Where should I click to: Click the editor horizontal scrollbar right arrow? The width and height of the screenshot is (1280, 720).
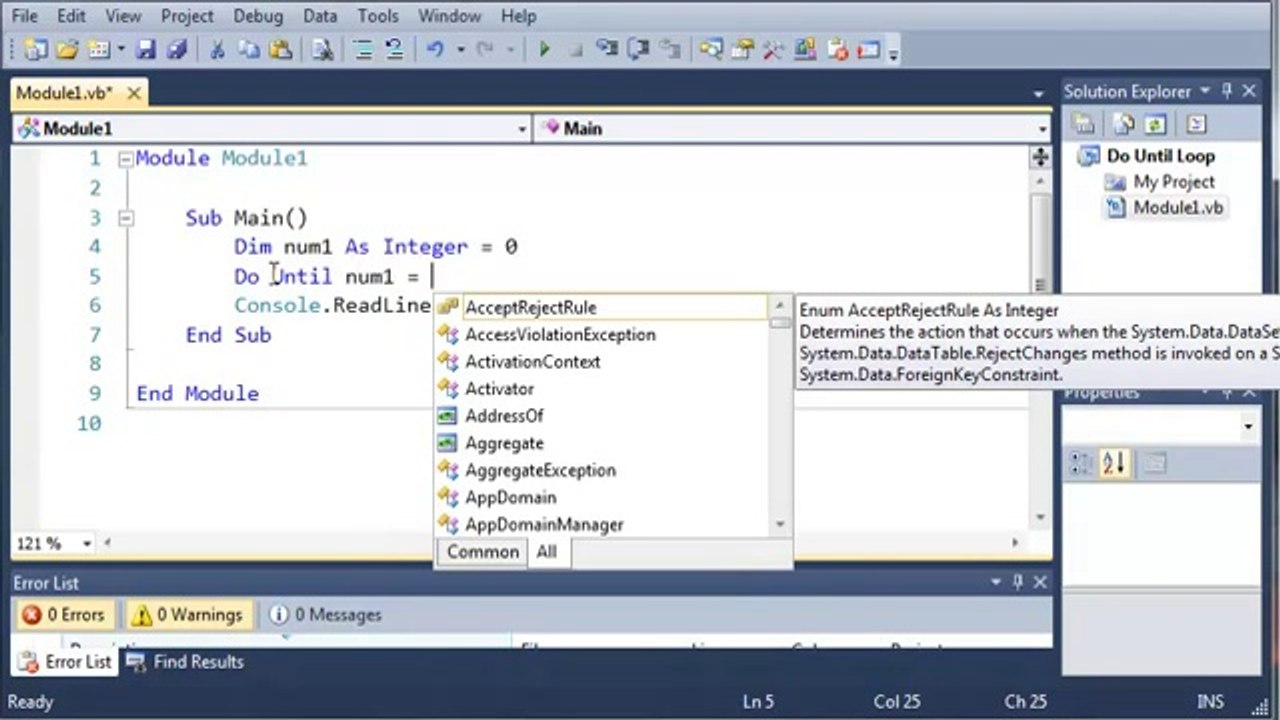pos(1015,543)
